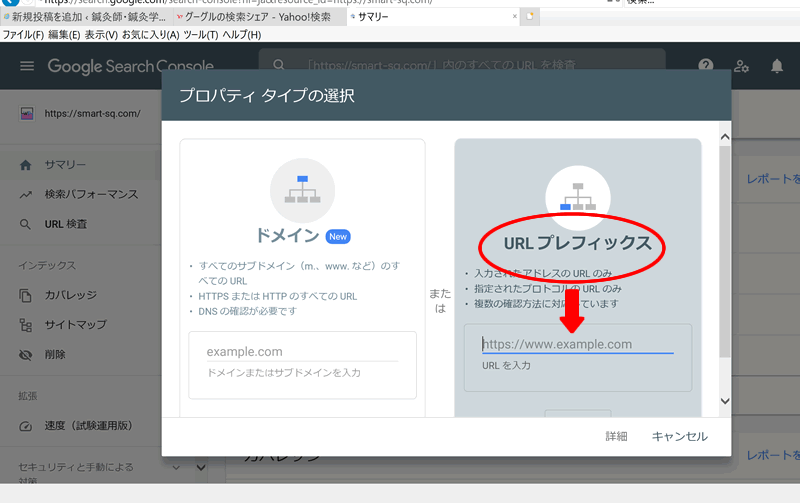Click the 詳細 button

[616, 436]
